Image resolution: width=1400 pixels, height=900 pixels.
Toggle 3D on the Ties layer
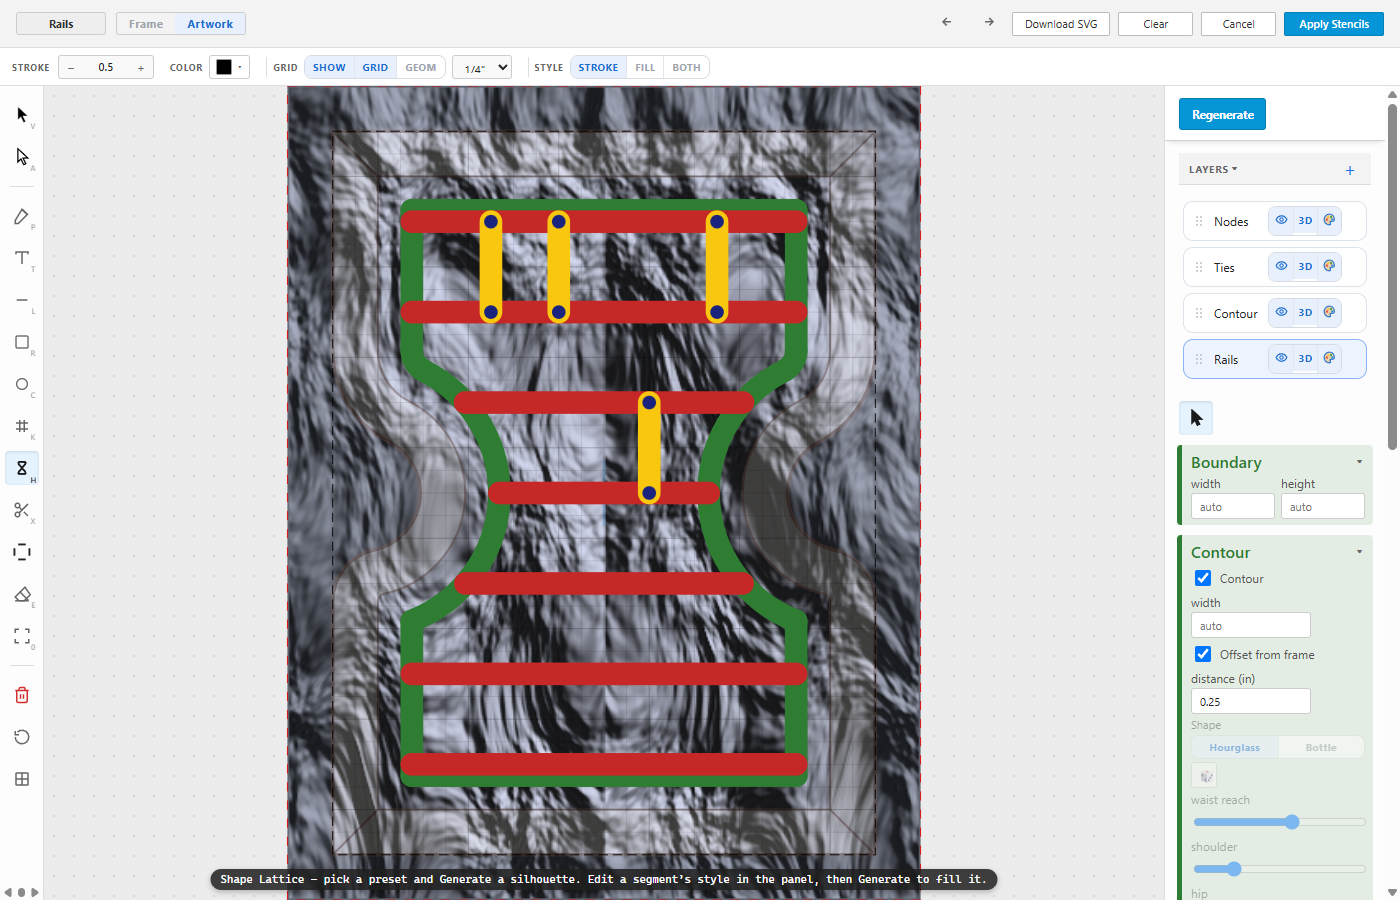[x=1305, y=267]
